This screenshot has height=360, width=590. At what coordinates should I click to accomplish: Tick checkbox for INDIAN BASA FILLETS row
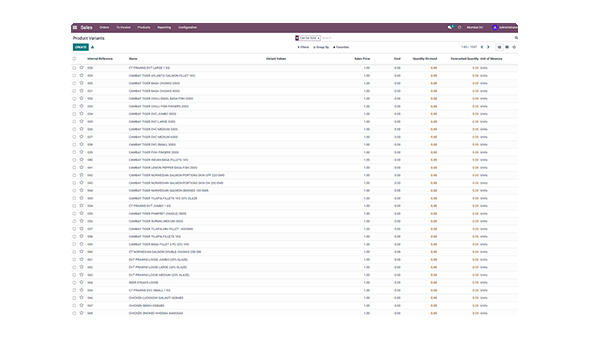click(x=74, y=160)
